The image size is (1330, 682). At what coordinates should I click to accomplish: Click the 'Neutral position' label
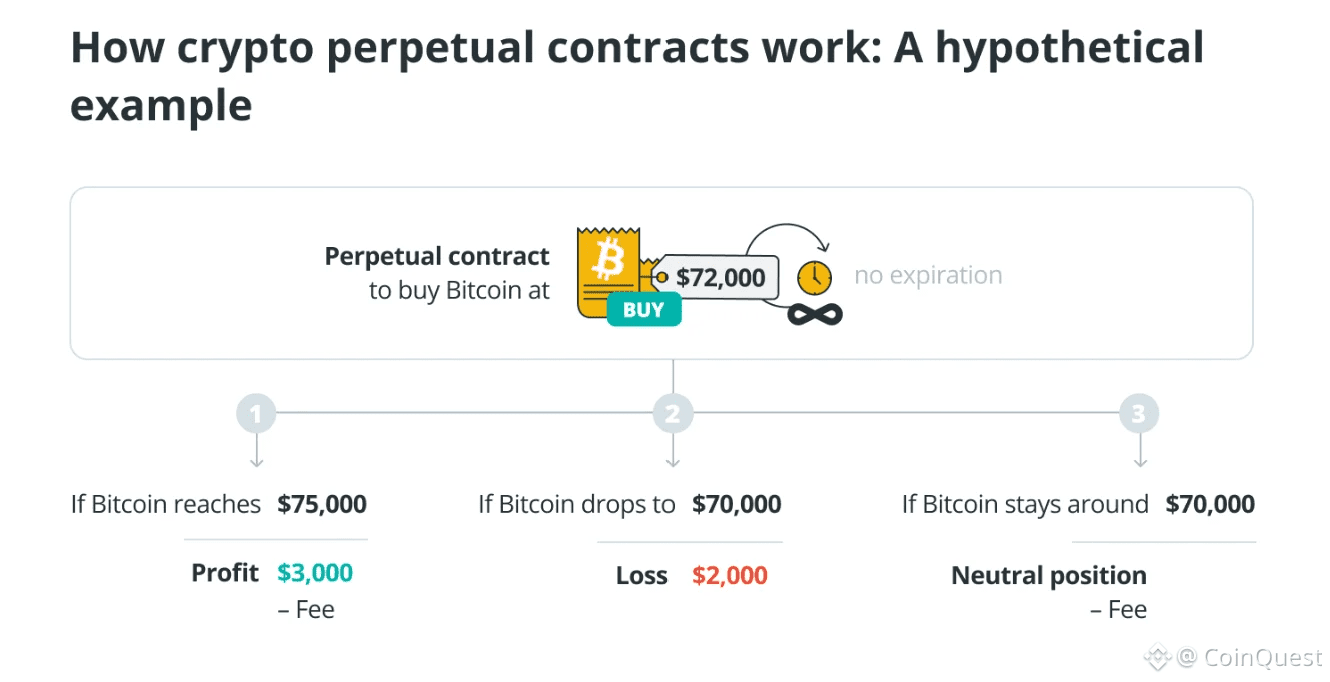pos(1048,576)
